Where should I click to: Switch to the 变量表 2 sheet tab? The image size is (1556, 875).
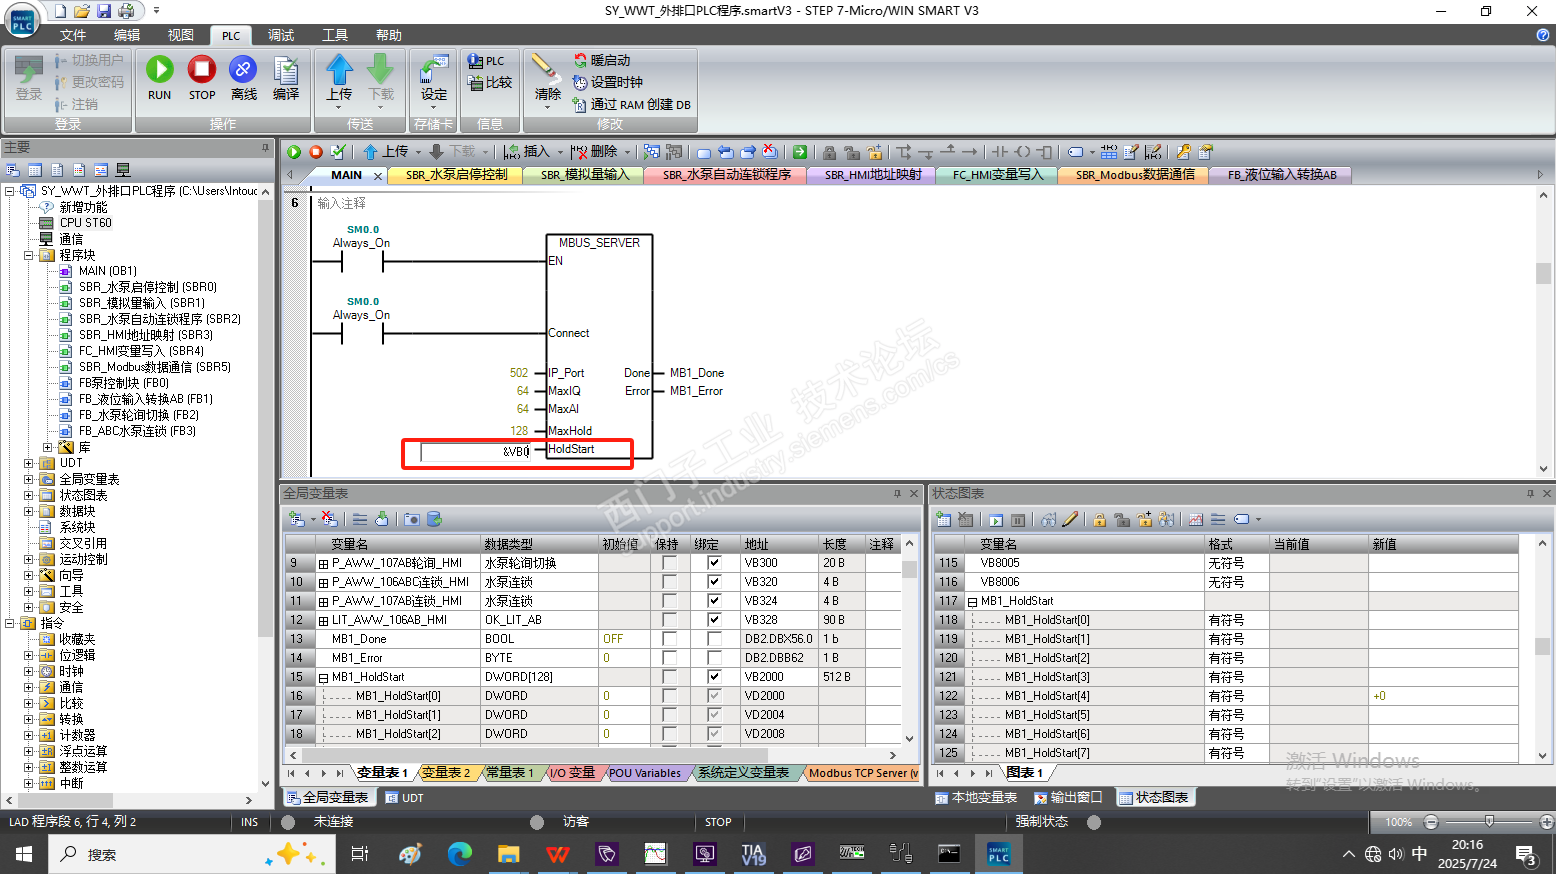[x=446, y=773]
